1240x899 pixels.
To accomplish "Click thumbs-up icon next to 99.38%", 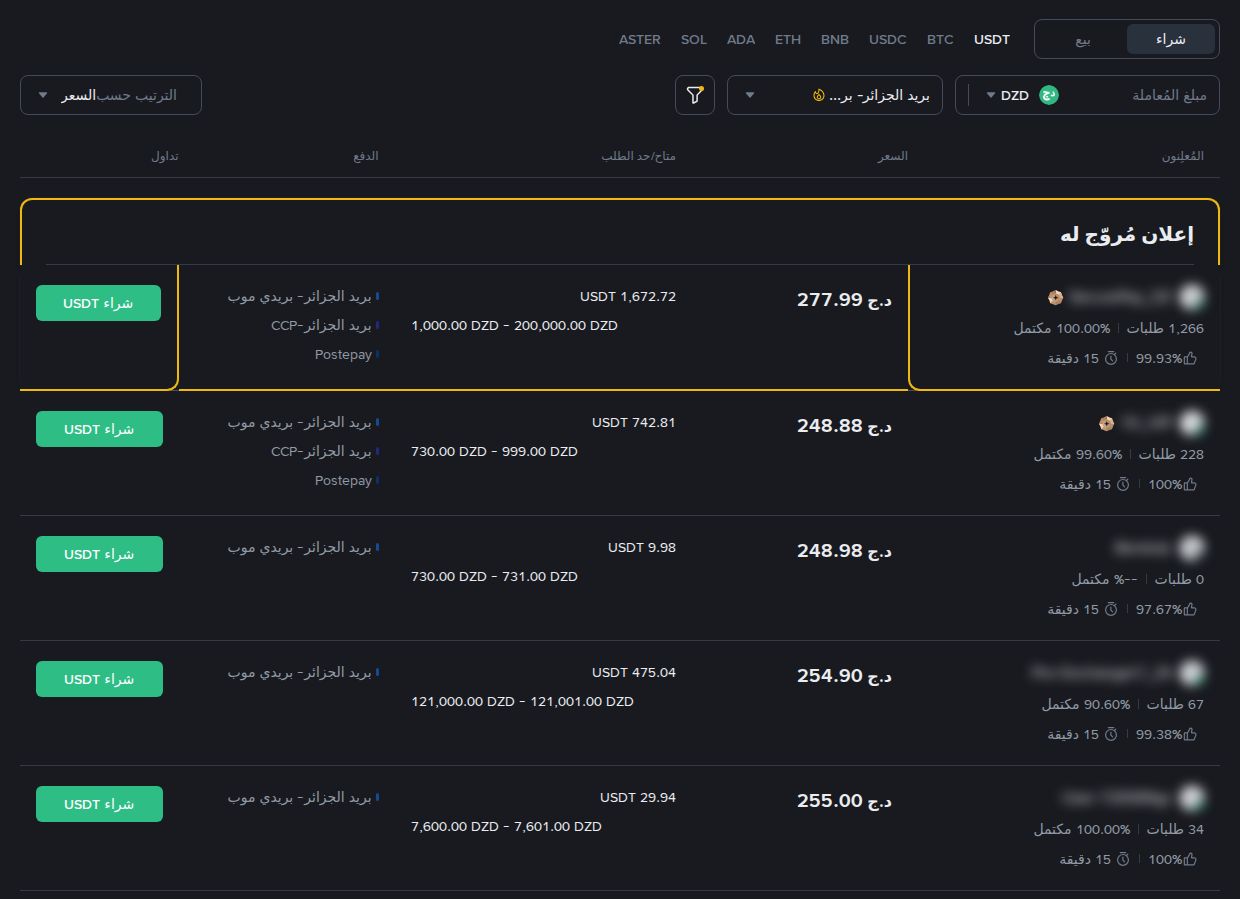I will point(1190,734).
